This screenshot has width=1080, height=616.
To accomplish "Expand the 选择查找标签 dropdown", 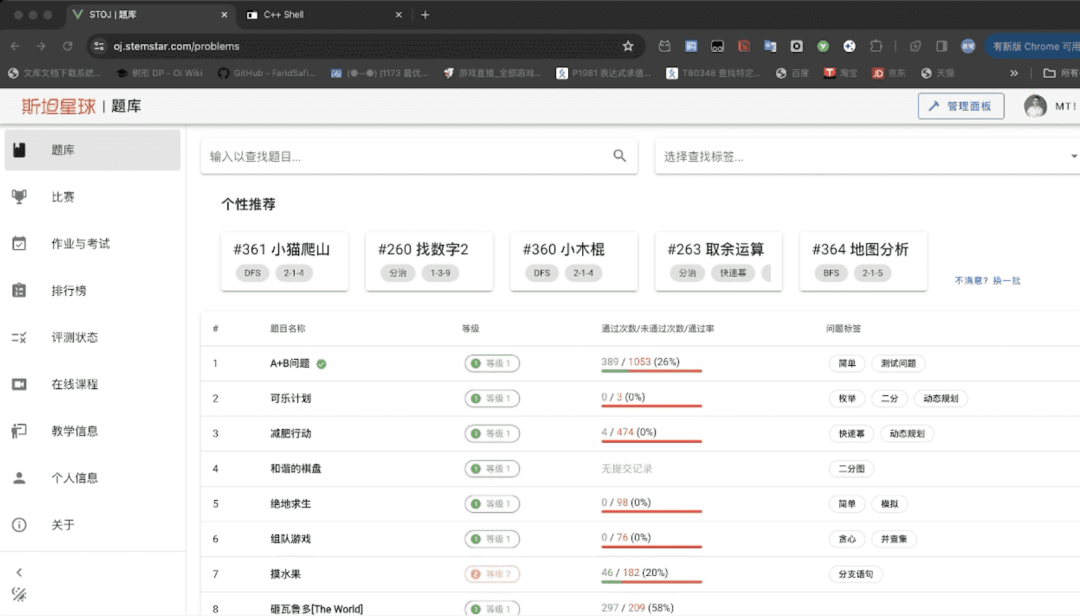I will pyautogui.click(x=1073, y=157).
